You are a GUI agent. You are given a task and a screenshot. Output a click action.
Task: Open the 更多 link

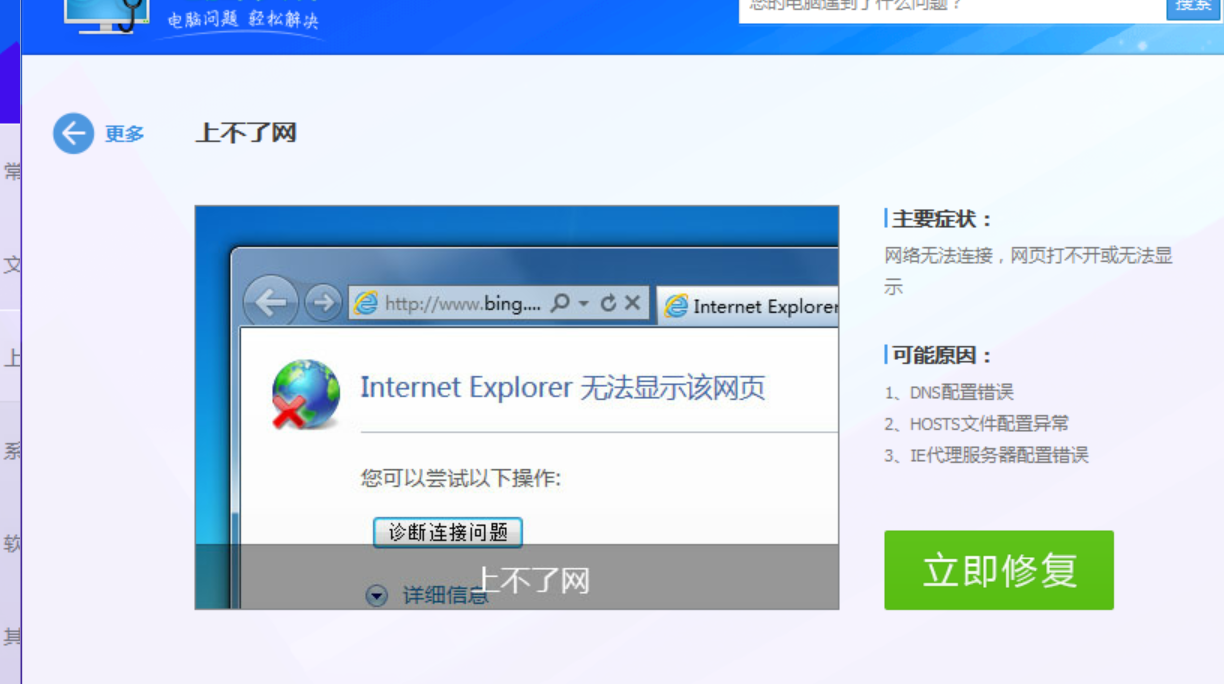click(124, 134)
